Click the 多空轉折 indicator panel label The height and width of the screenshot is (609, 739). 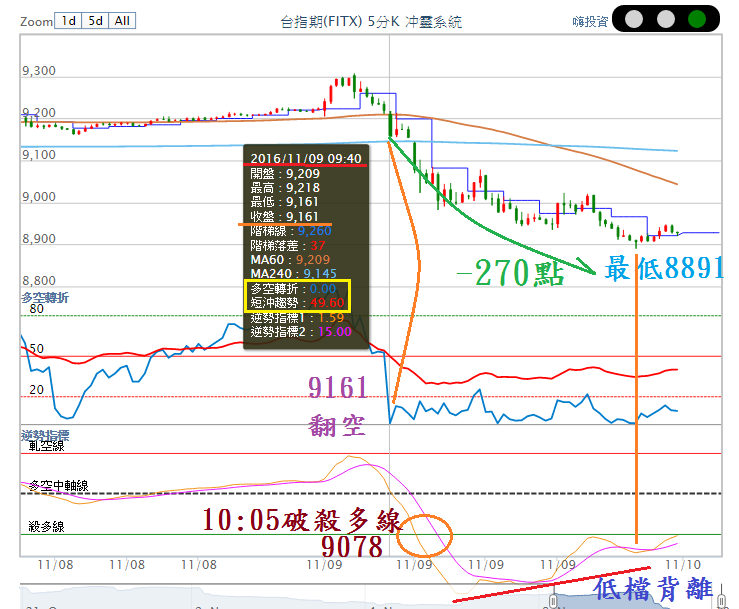(45, 298)
